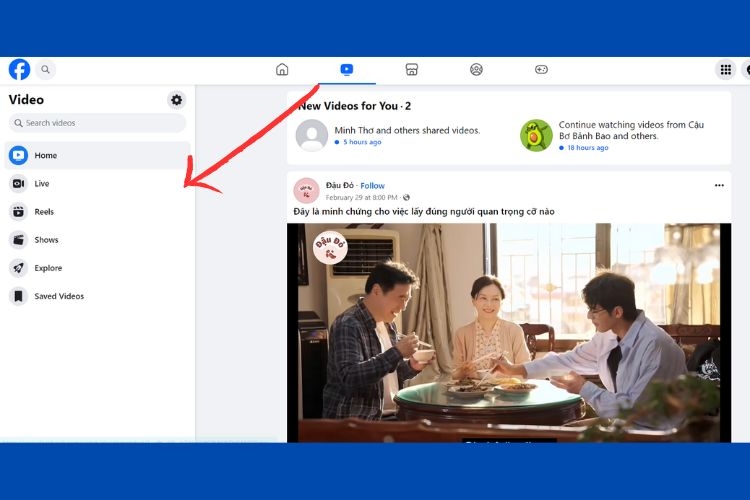Open Shows in the Video sidebar
Viewport: 750px width, 500px height.
[97, 240]
